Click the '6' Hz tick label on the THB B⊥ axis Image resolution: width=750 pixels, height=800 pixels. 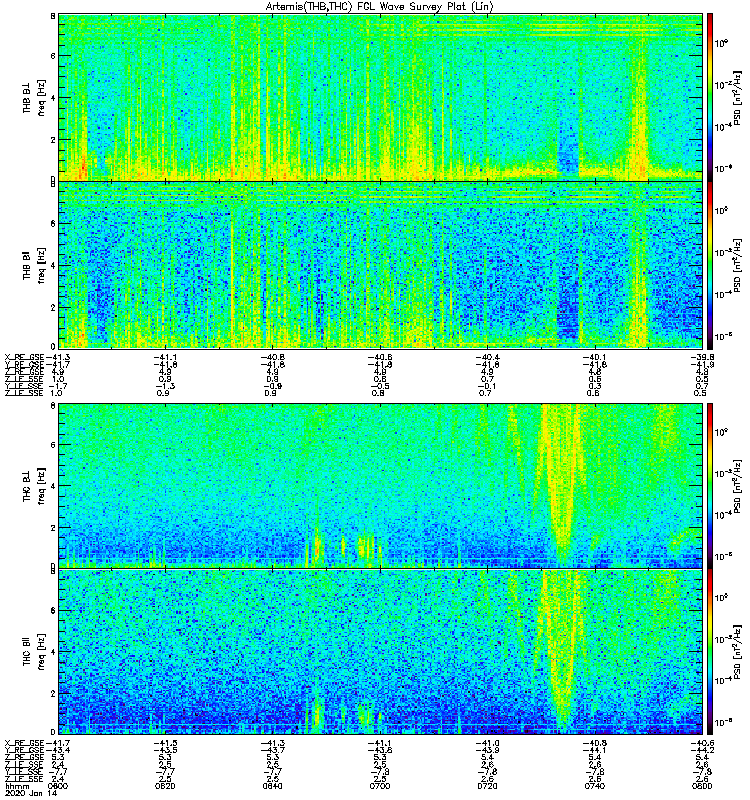click(53, 56)
